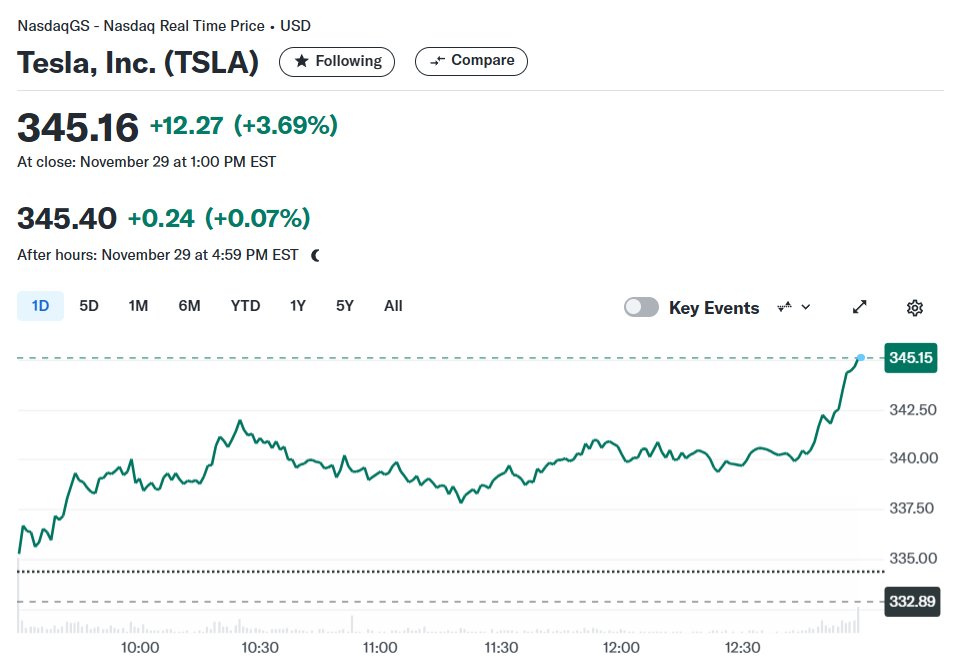Switch to the 5Y range

(x=345, y=306)
